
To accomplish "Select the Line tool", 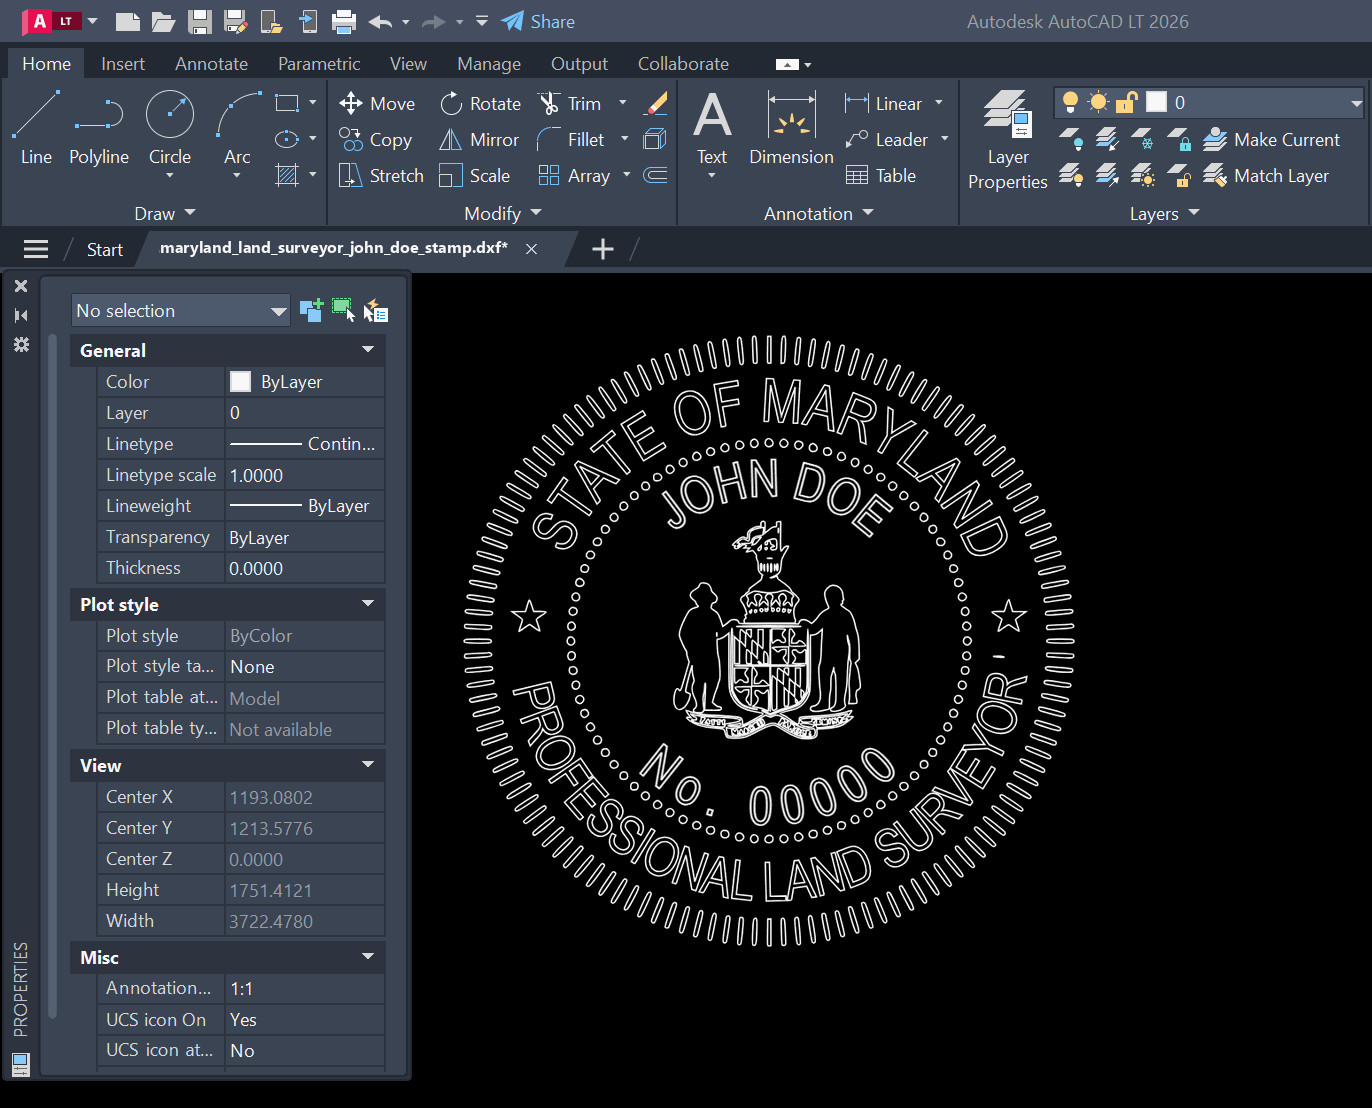I will coord(36,128).
